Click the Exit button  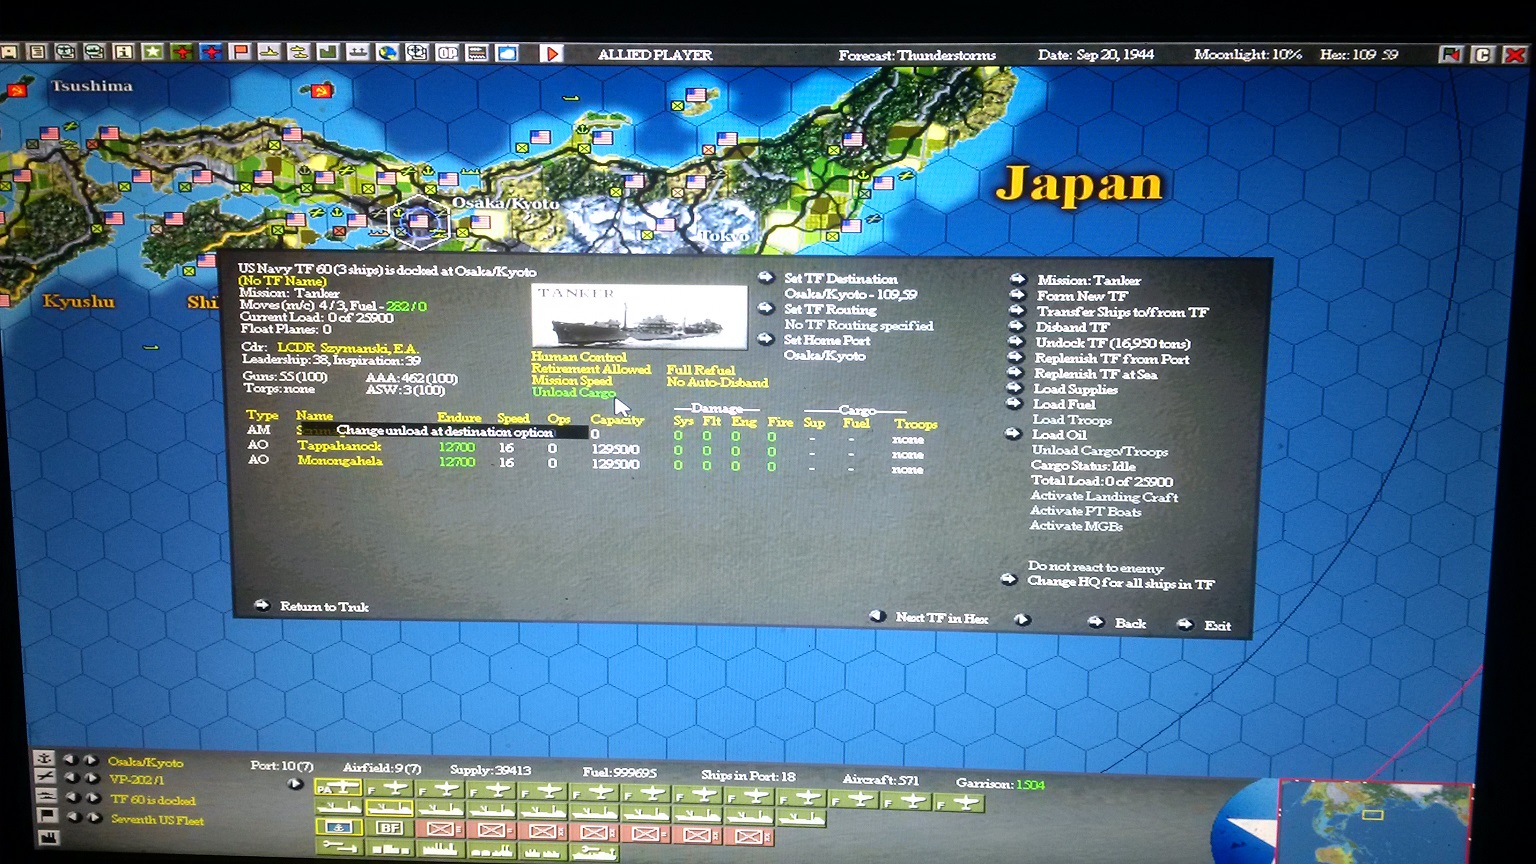tap(1217, 625)
